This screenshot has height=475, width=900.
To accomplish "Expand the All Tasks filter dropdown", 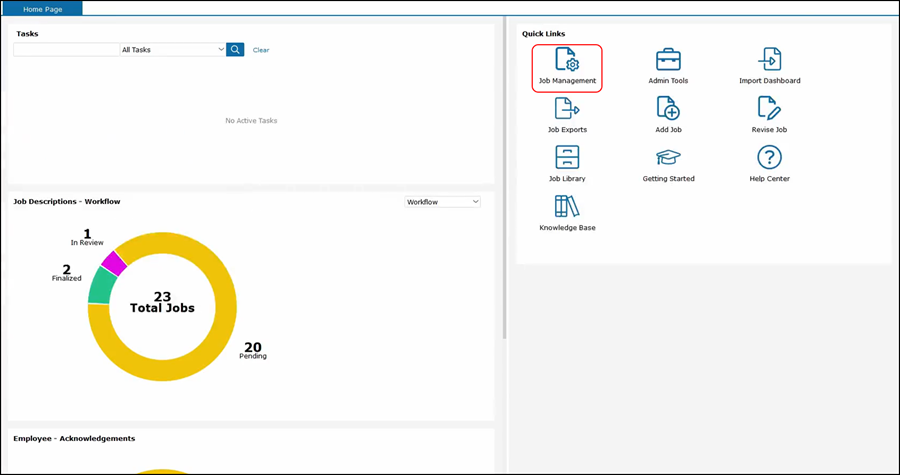I will (x=172, y=49).
